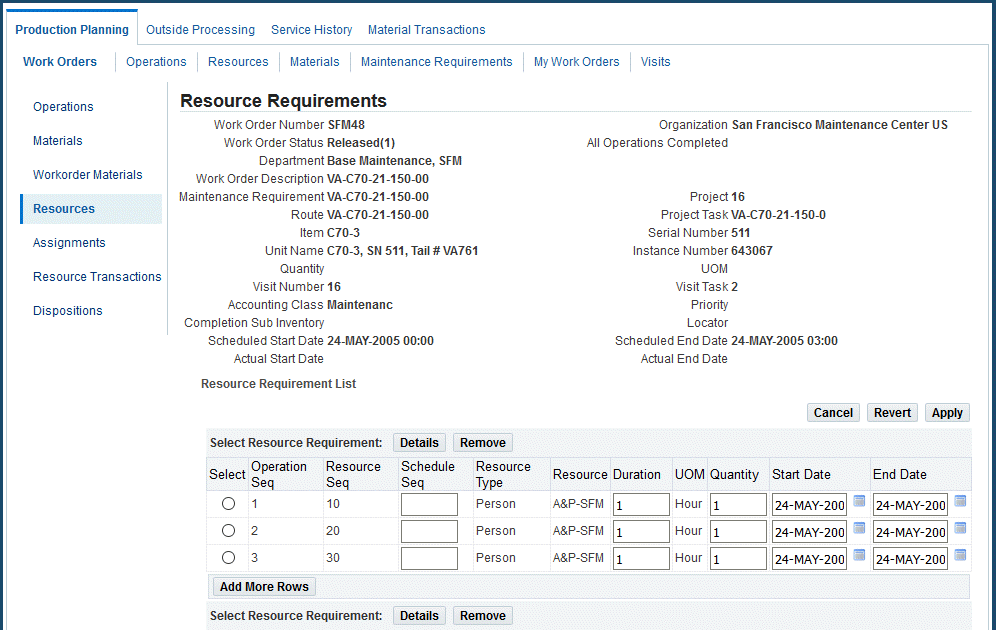Click the Add More Rows button

pos(264,587)
